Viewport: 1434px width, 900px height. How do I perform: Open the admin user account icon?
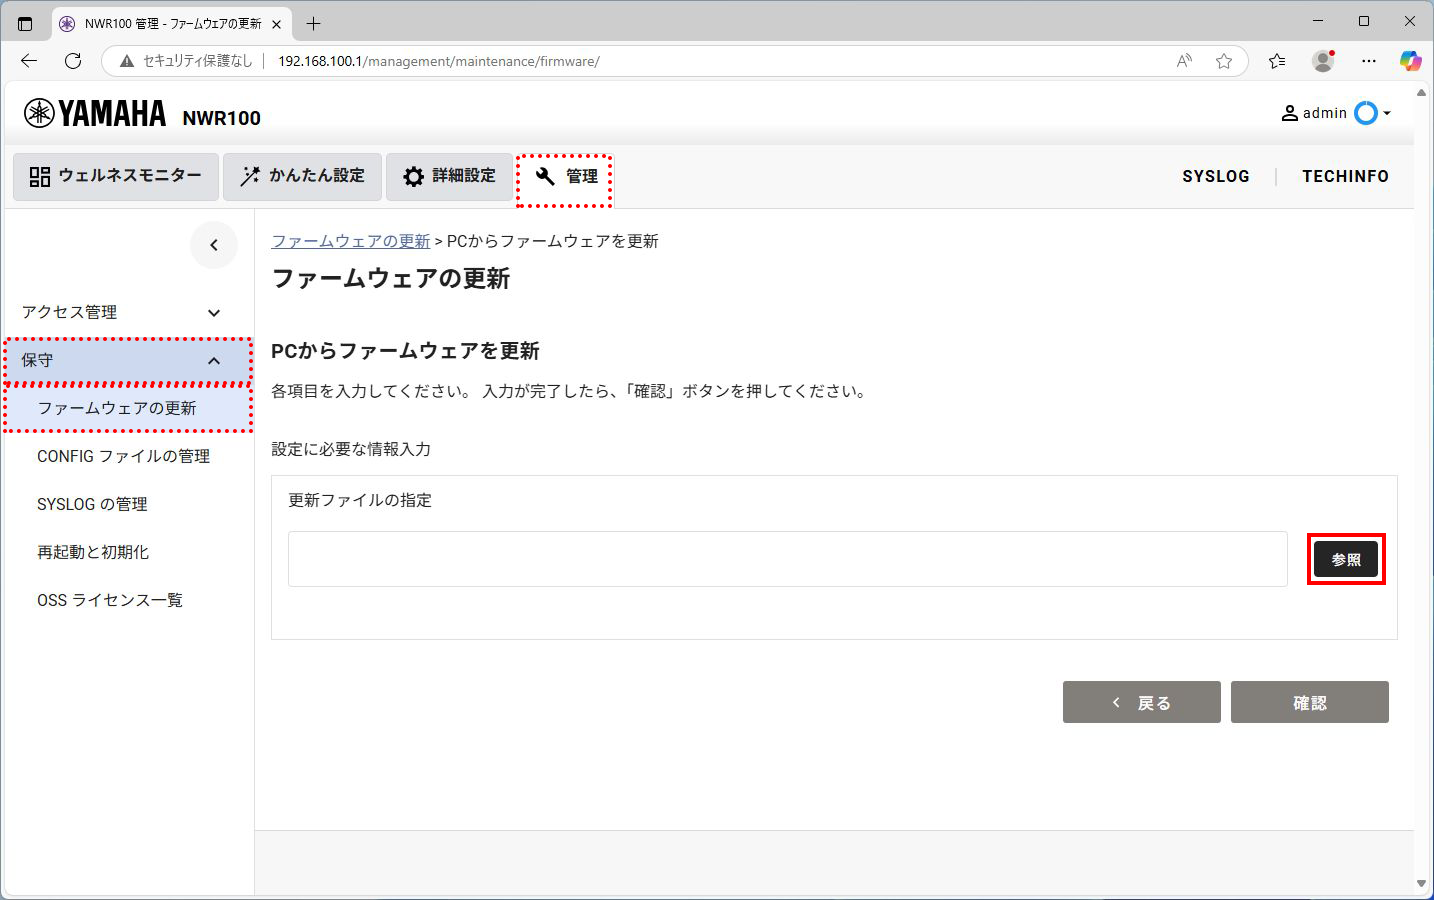click(1290, 113)
